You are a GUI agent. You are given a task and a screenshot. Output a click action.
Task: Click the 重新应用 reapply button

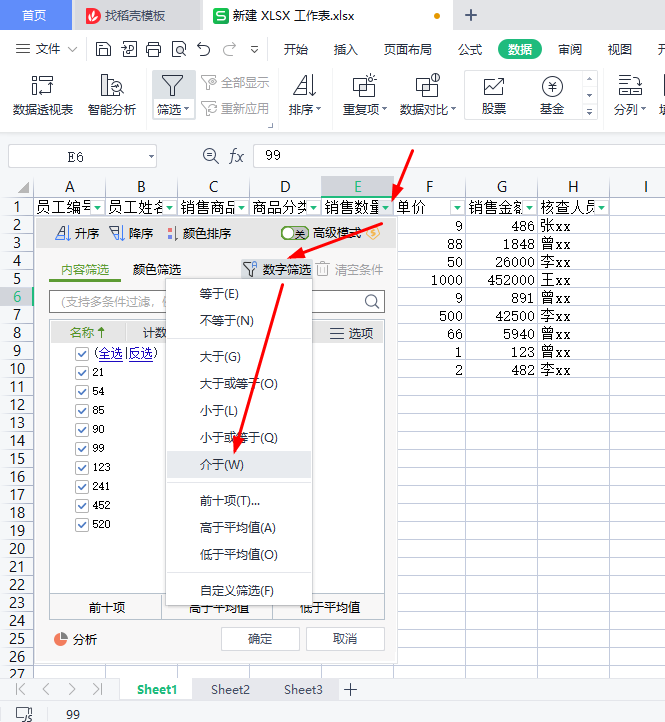coord(235,109)
